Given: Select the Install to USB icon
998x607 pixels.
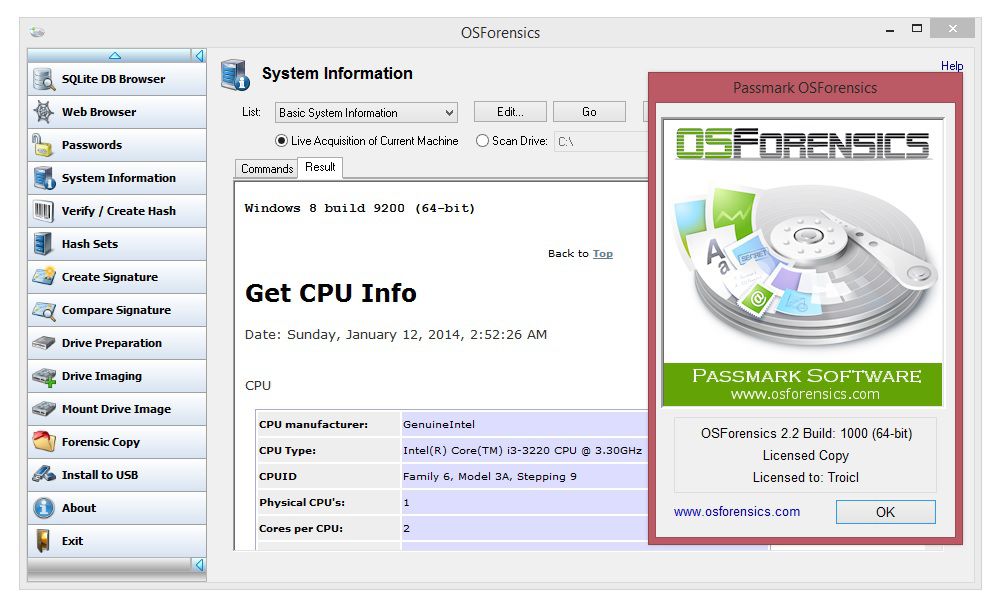Looking at the screenshot, I should [x=44, y=475].
